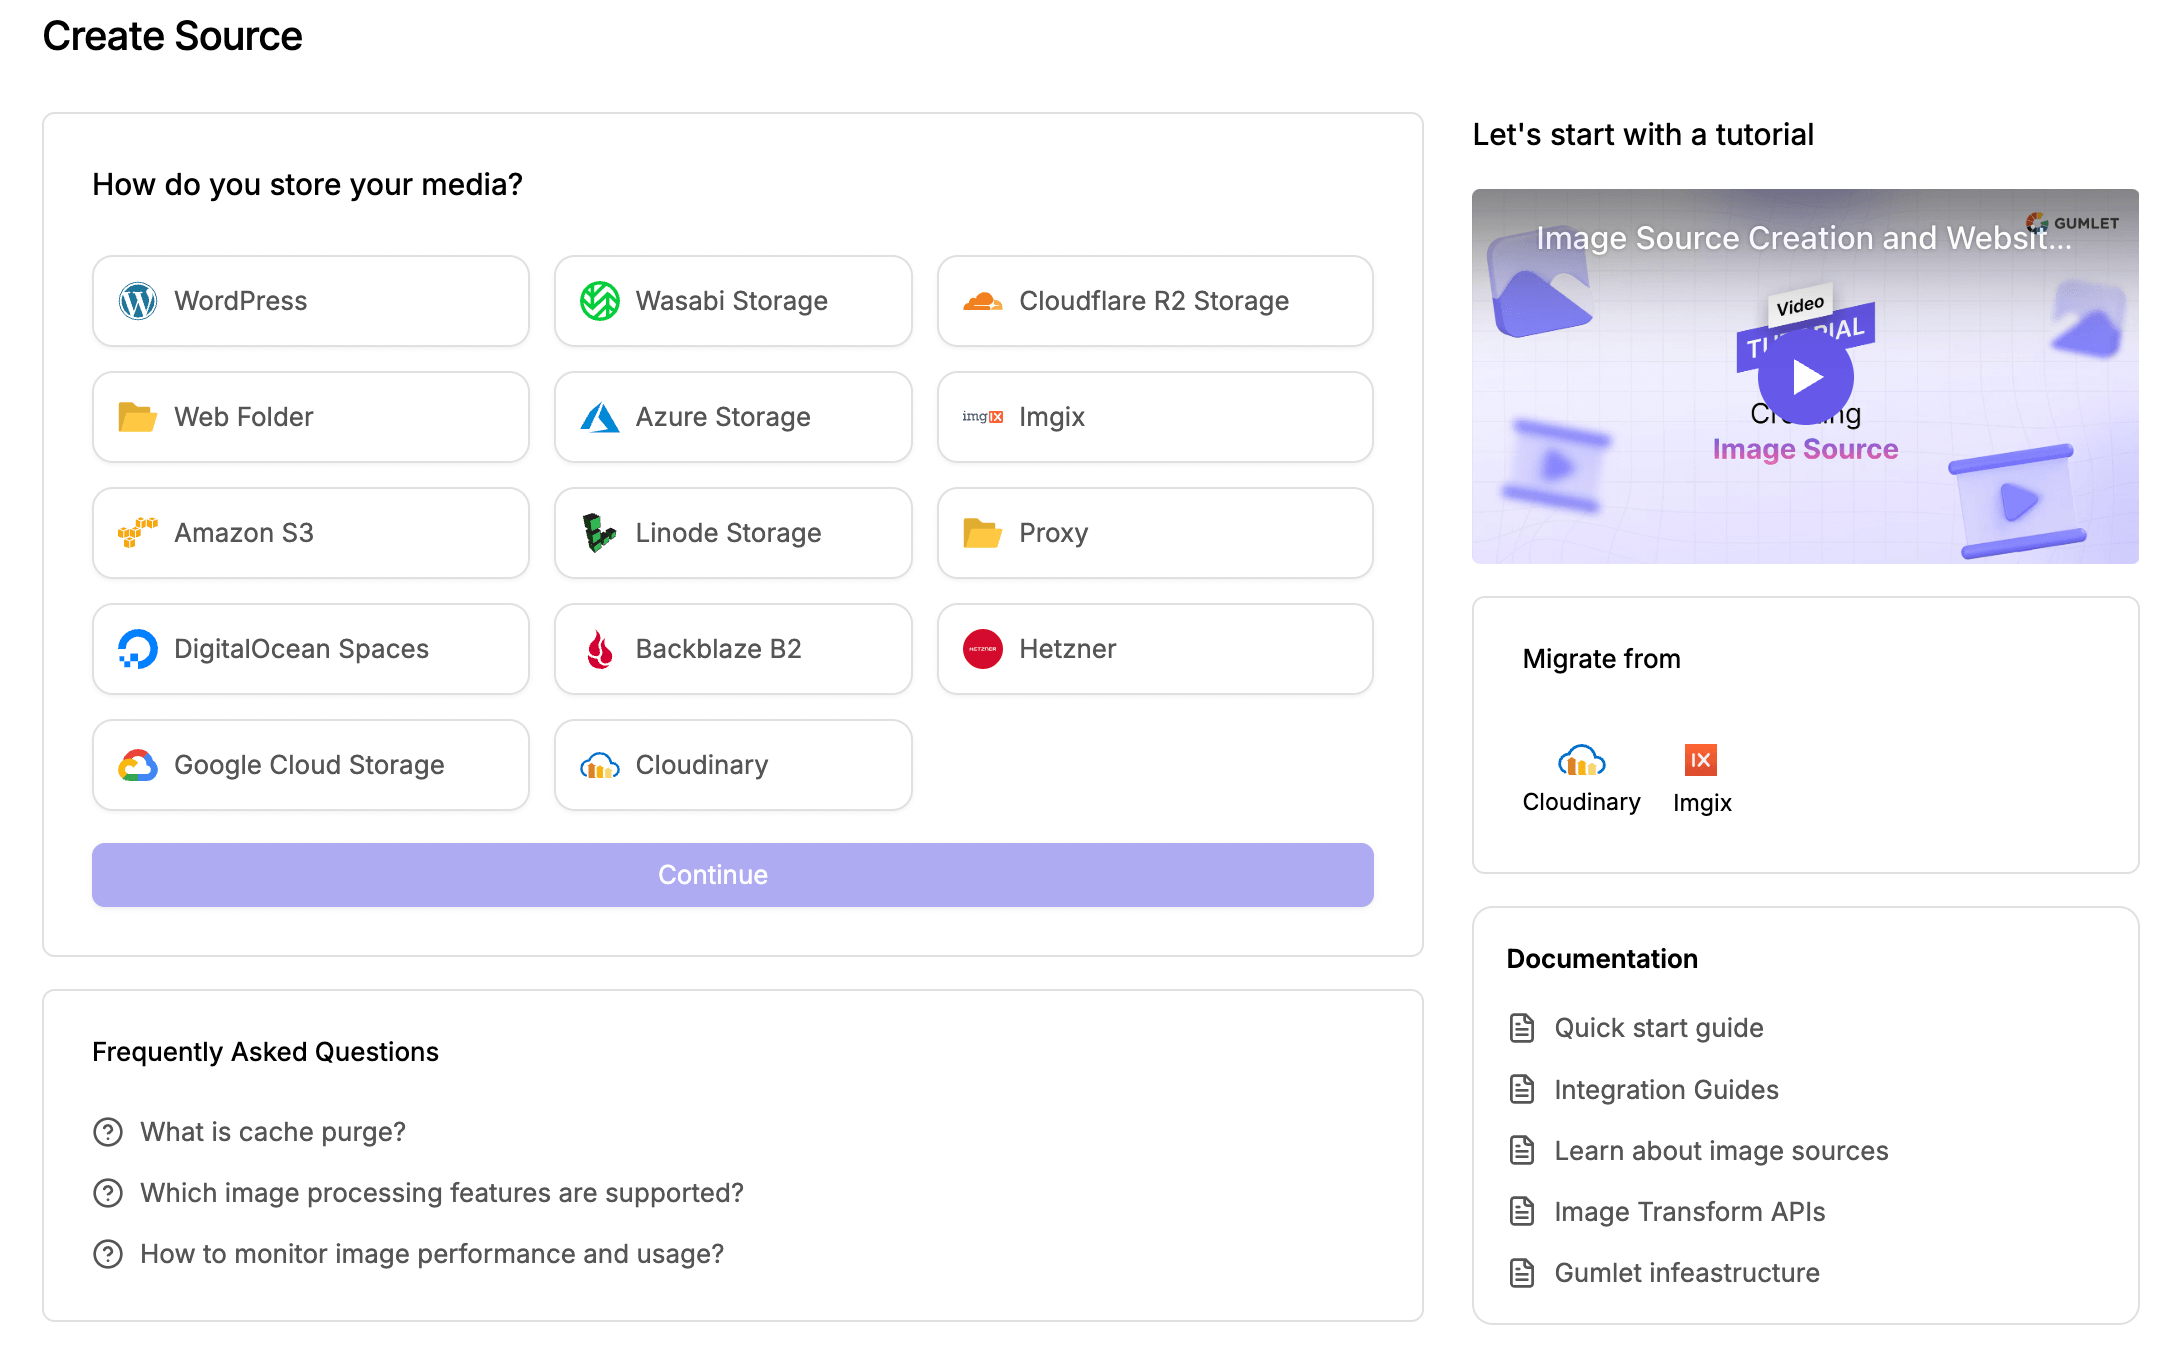Image resolution: width=2182 pixels, height=1346 pixels.
Task: Click document icon beside Gumlet infeastructure
Action: point(1522,1273)
